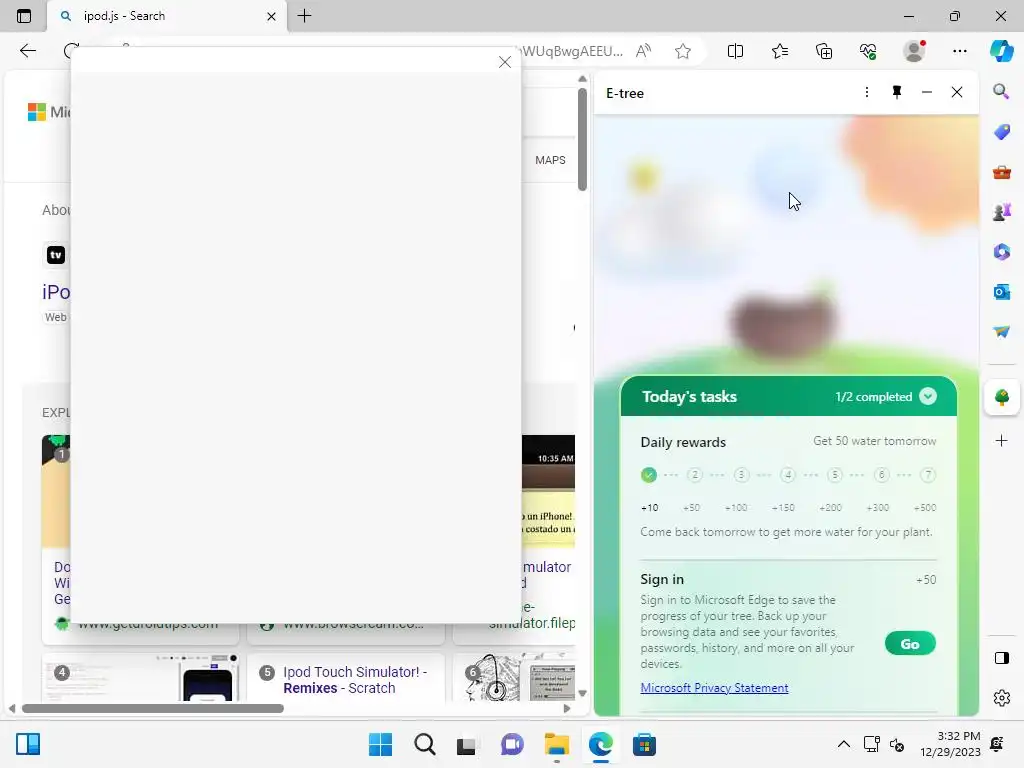This screenshot has height=768, width=1024.
Task: Open Settings and more ellipsis menu
Action: click(960, 51)
